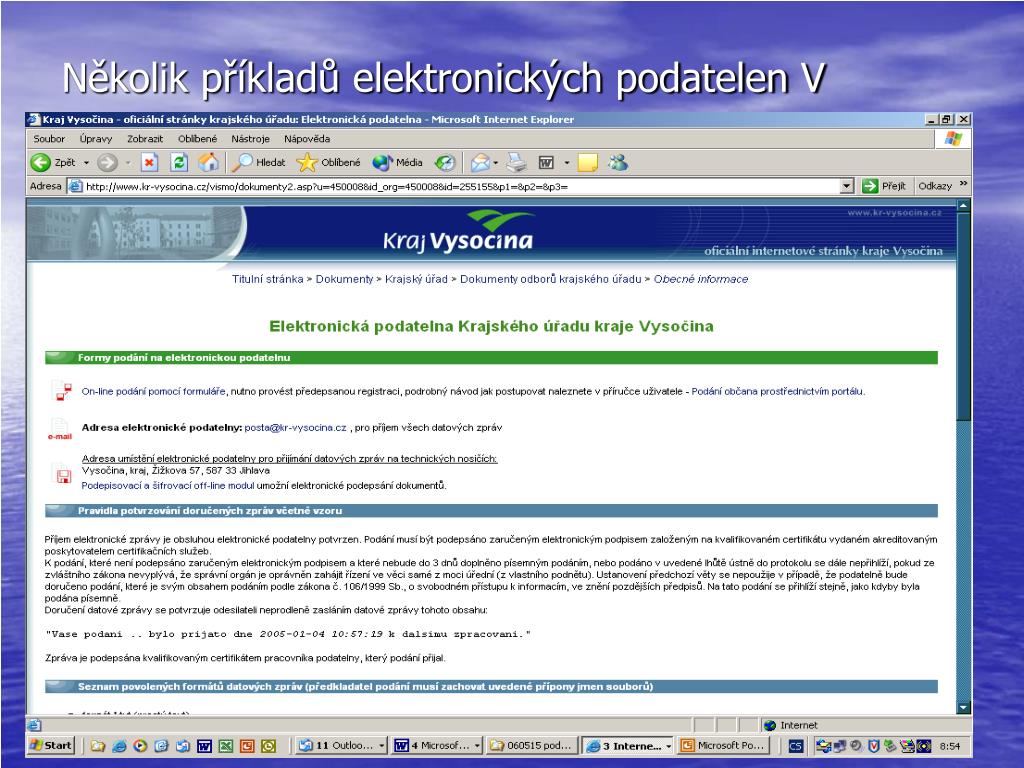The width and height of the screenshot is (1024, 768).
Task: Open the History clock icon
Action: click(x=445, y=163)
